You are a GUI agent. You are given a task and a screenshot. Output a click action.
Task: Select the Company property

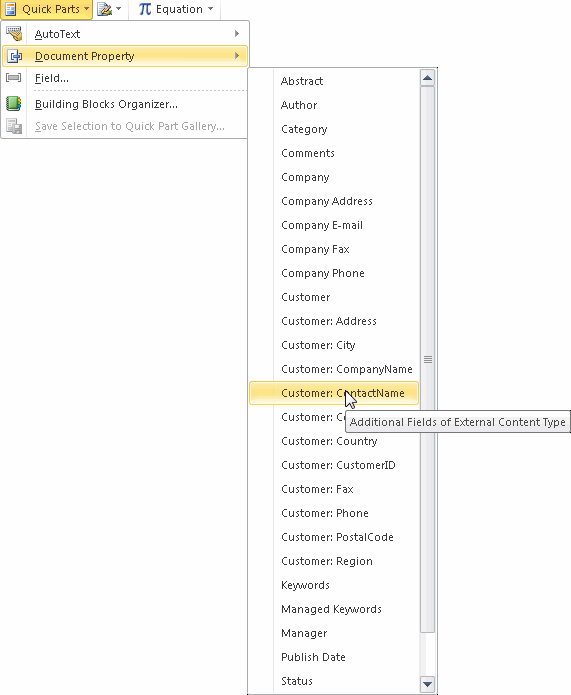(334, 177)
